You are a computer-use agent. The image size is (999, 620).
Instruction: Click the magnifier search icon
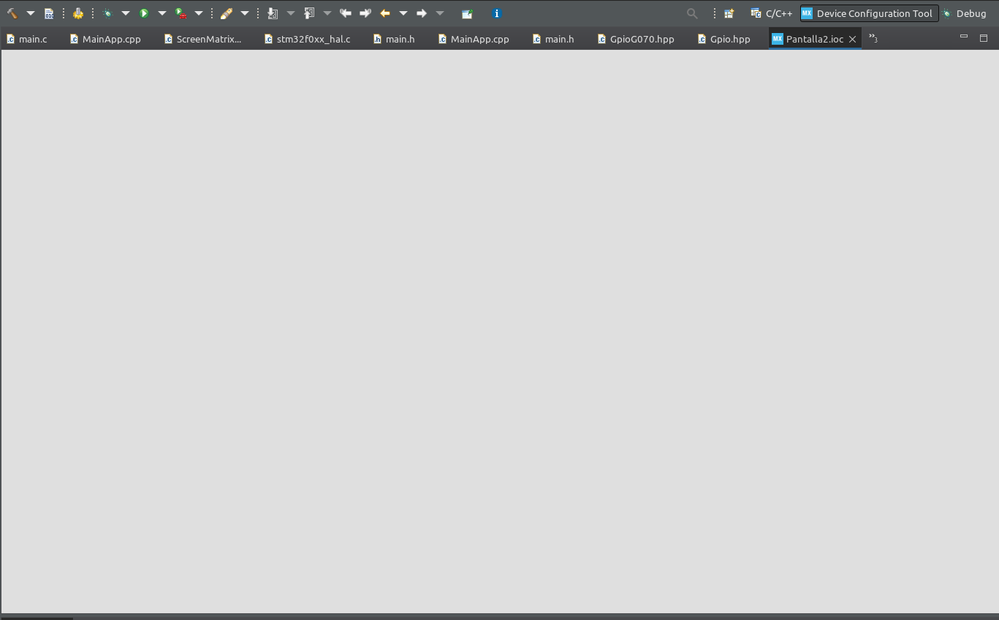(x=692, y=13)
